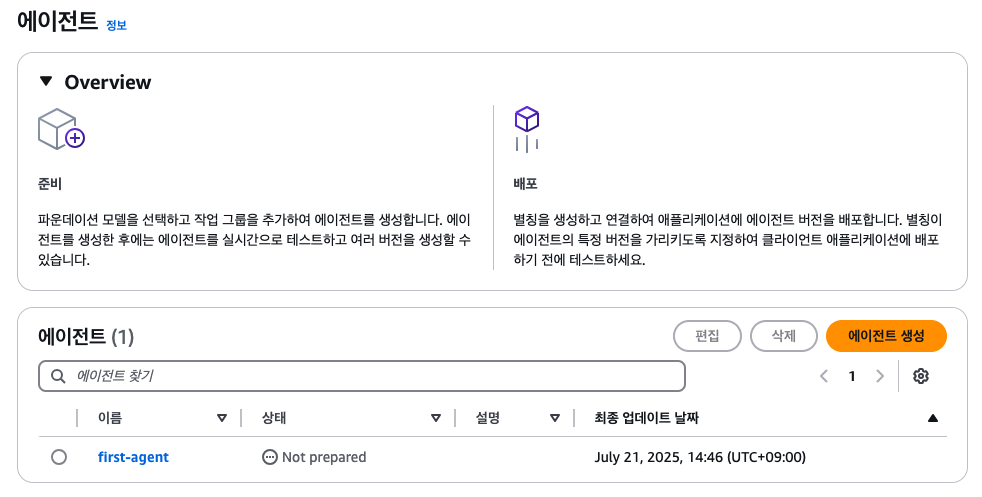The height and width of the screenshot is (497, 982).
Task: Sort by 이름 column arrow
Action: 222,418
